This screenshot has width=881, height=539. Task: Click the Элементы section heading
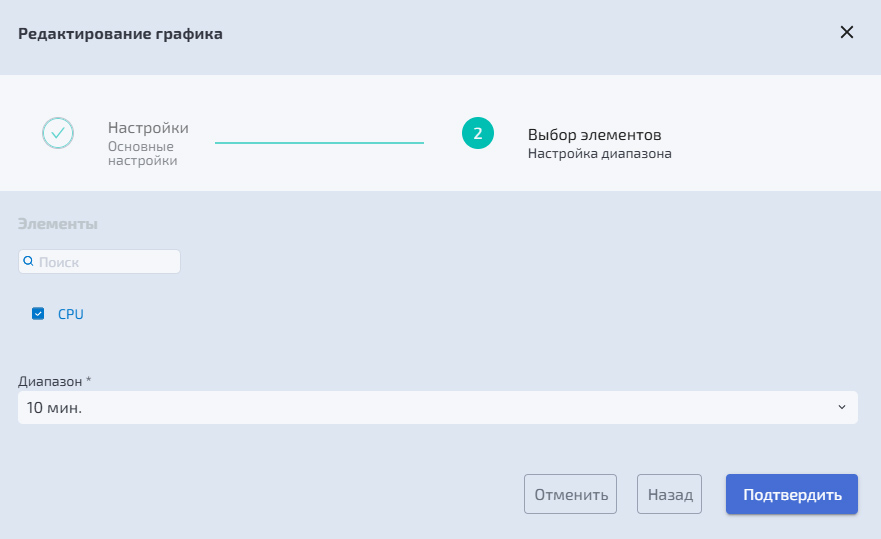pyautogui.click(x=57, y=224)
